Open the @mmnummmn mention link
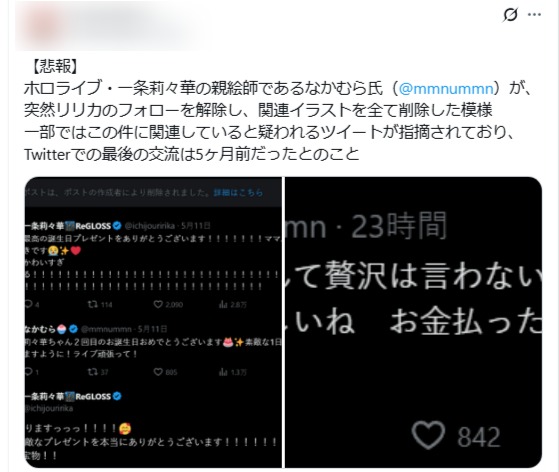Viewport: 559px width, 472px height. (x=447, y=88)
